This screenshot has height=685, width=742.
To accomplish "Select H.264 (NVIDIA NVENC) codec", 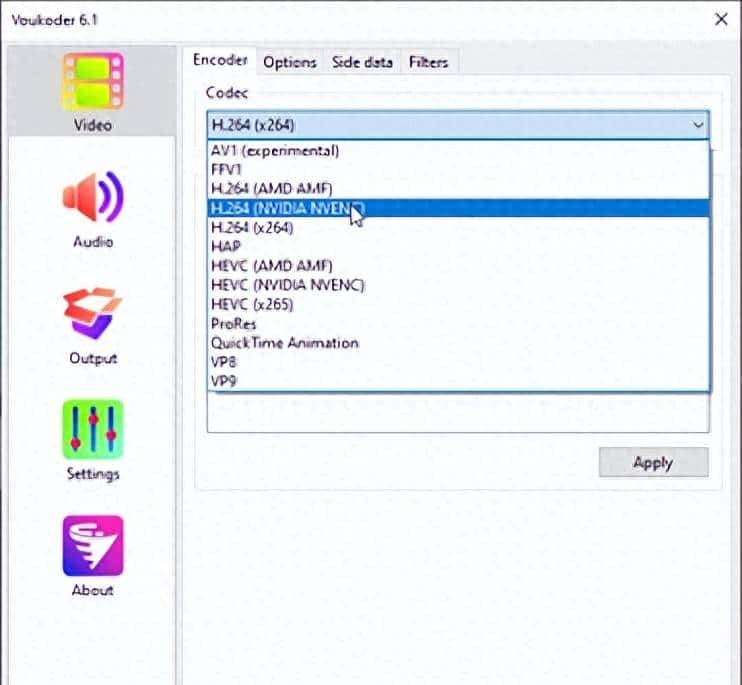I will [458, 208].
